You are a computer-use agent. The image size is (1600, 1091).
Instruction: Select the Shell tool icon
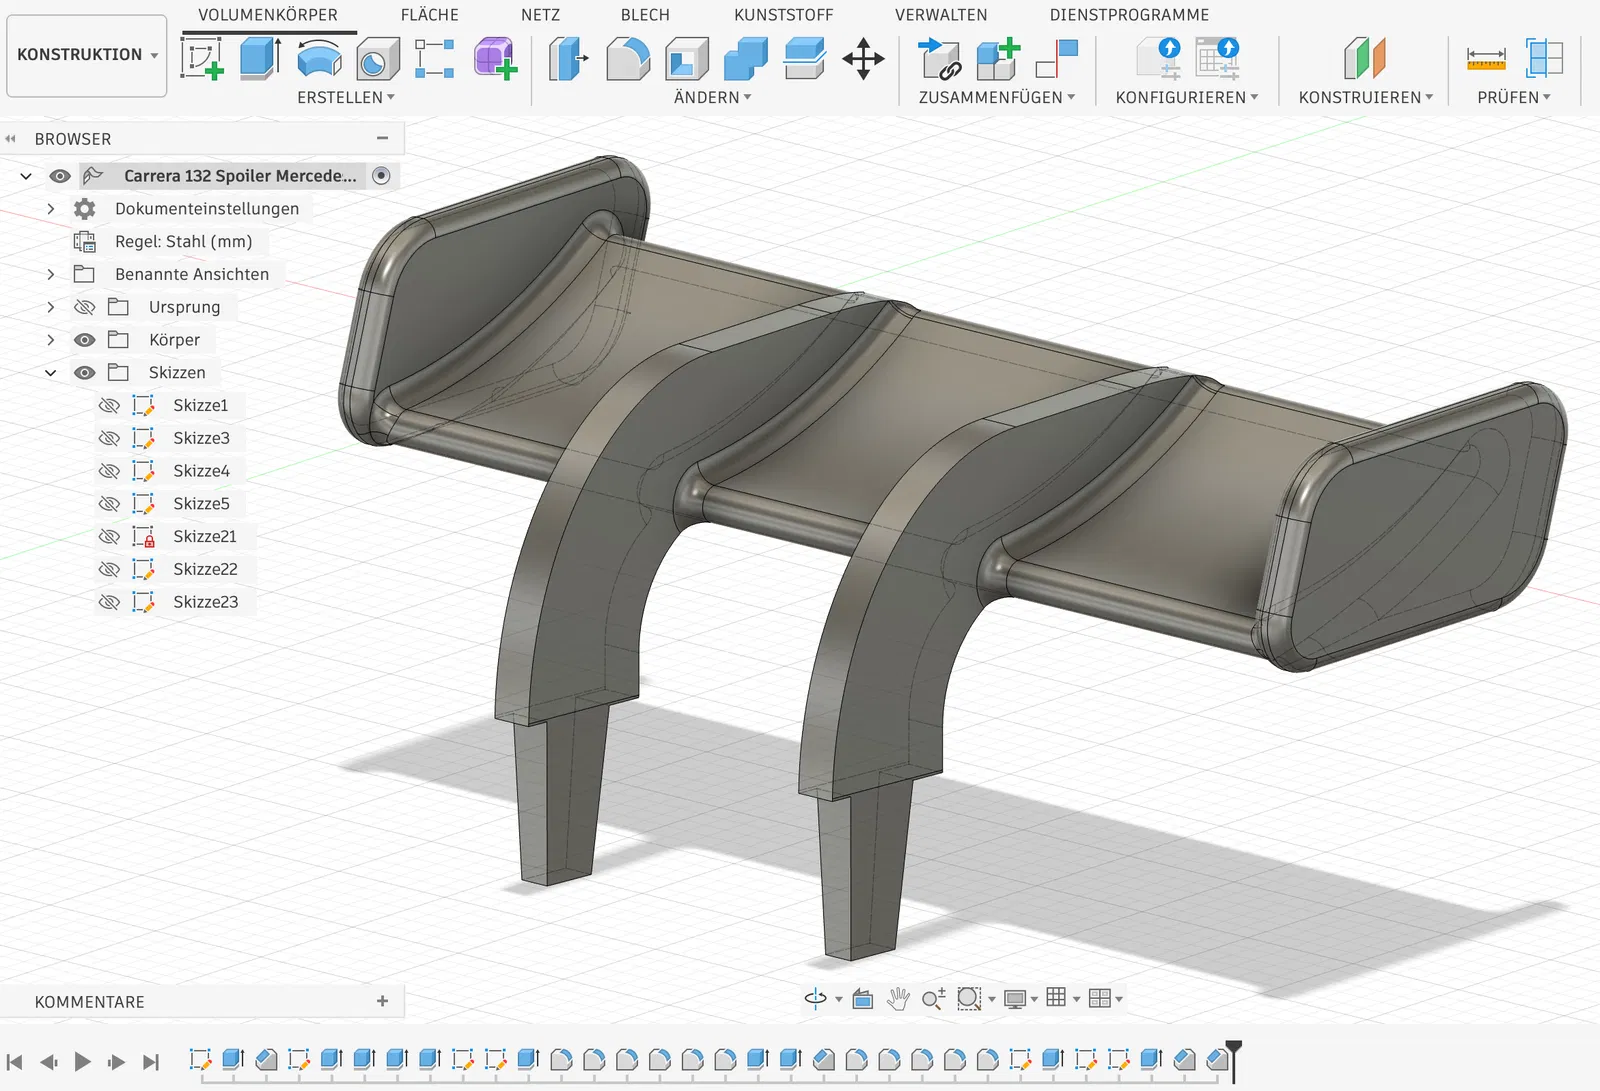pos(687,58)
